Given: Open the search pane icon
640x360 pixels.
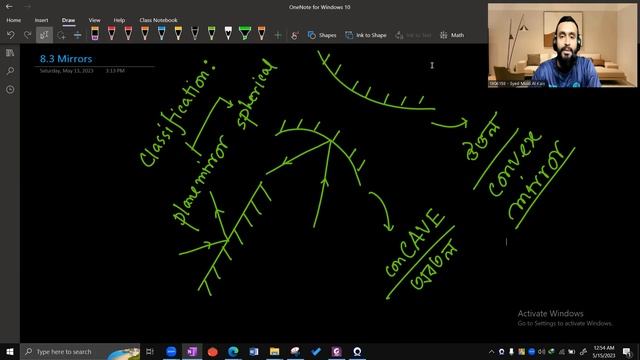Looking at the screenshot, I should click(x=10, y=71).
